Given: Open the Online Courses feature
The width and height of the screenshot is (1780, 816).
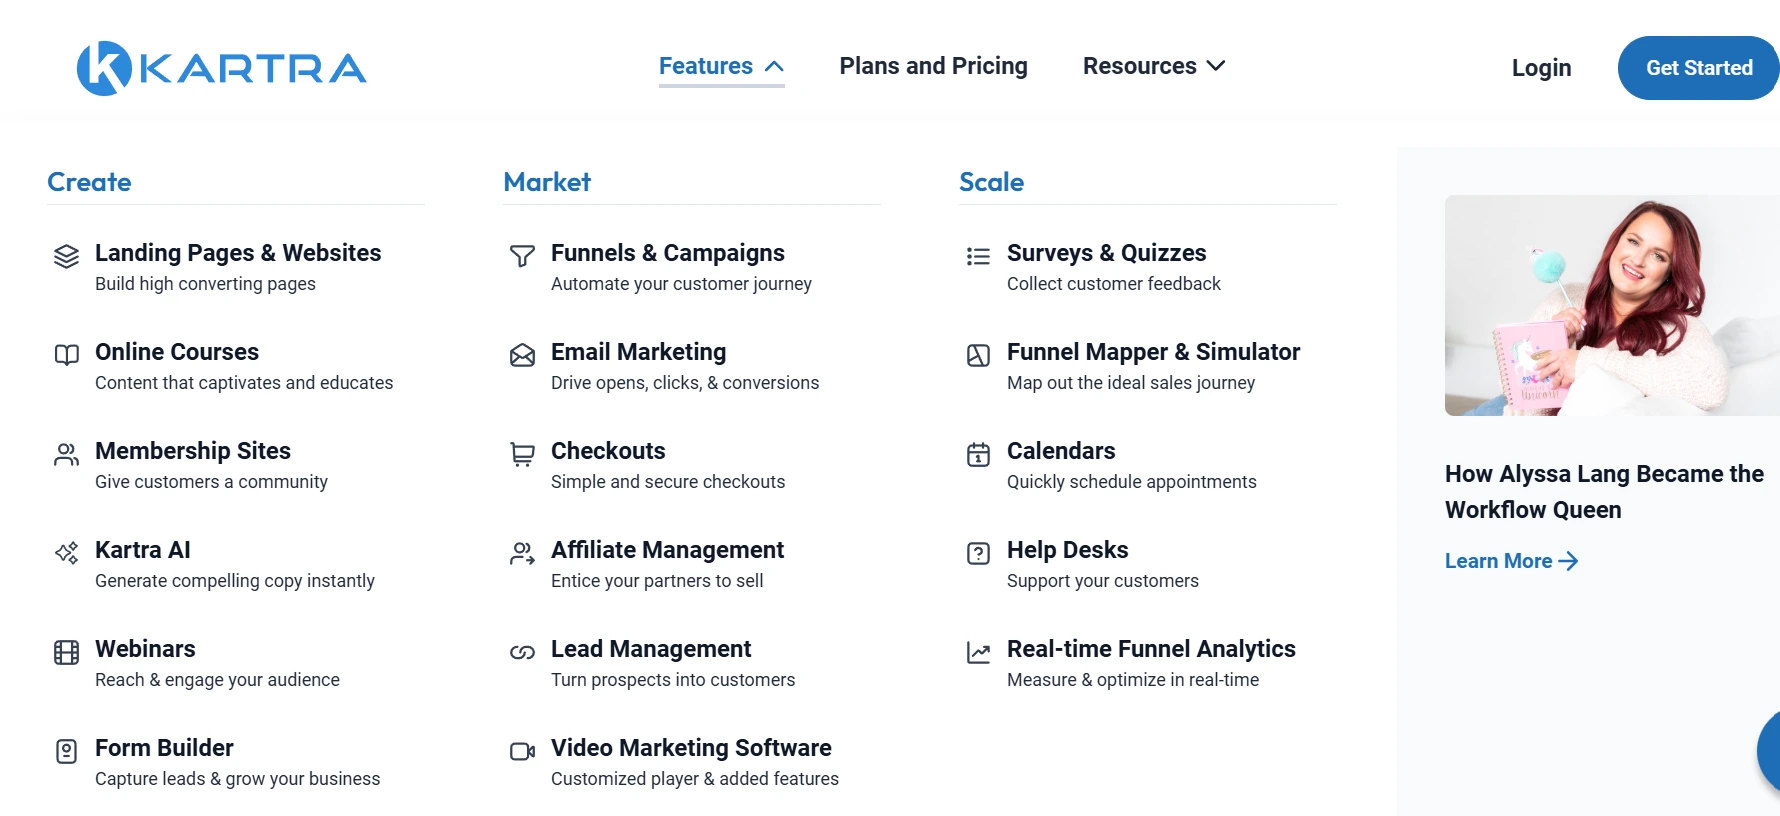Looking at the screenshot, I should tap(177, 352).
